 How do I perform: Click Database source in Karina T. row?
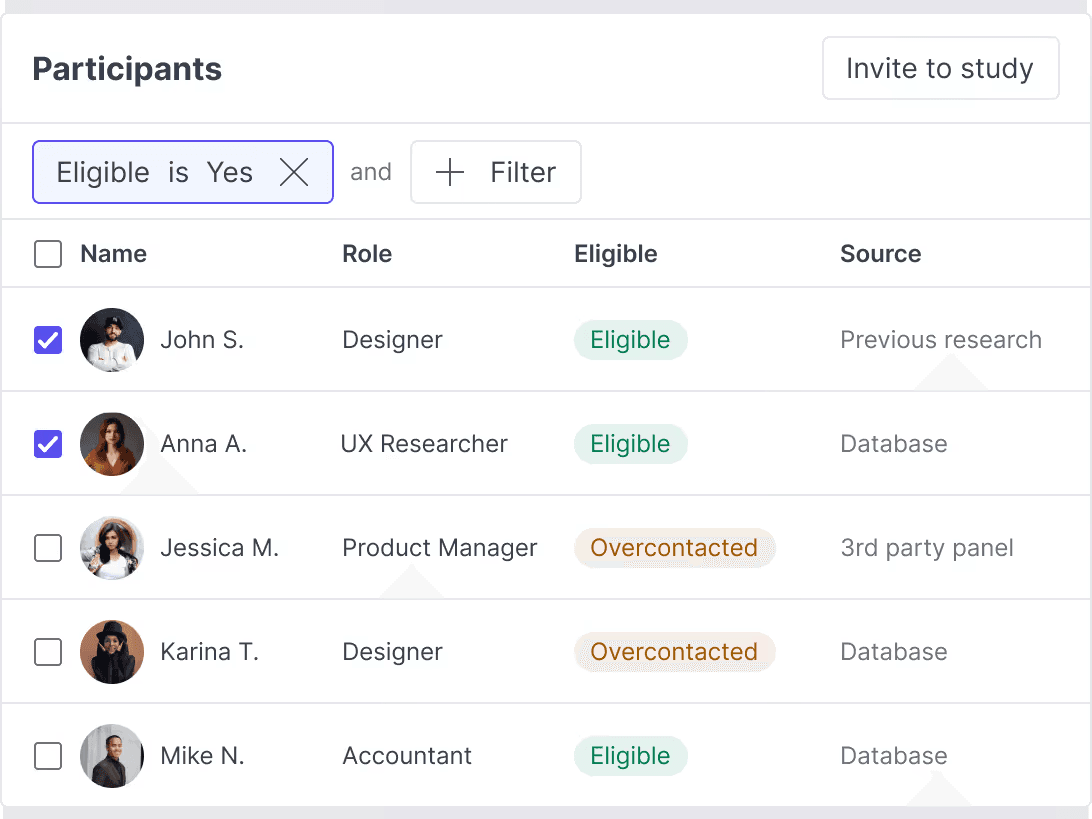(894, 652)
